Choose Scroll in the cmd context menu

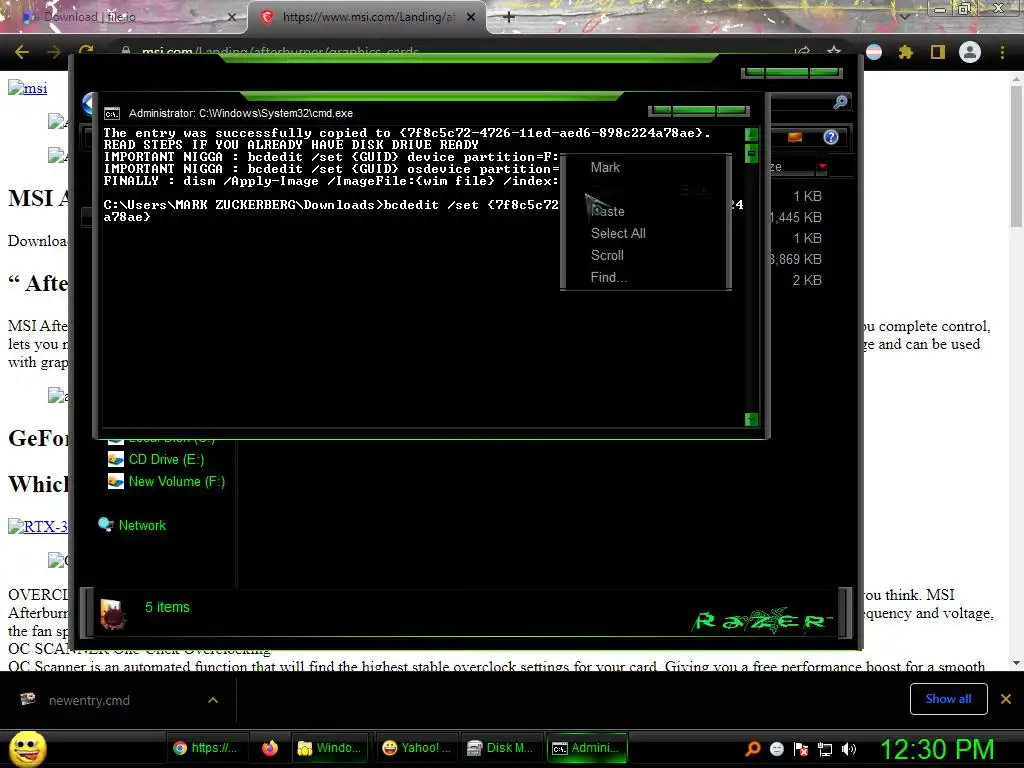[x=607, y=255]
